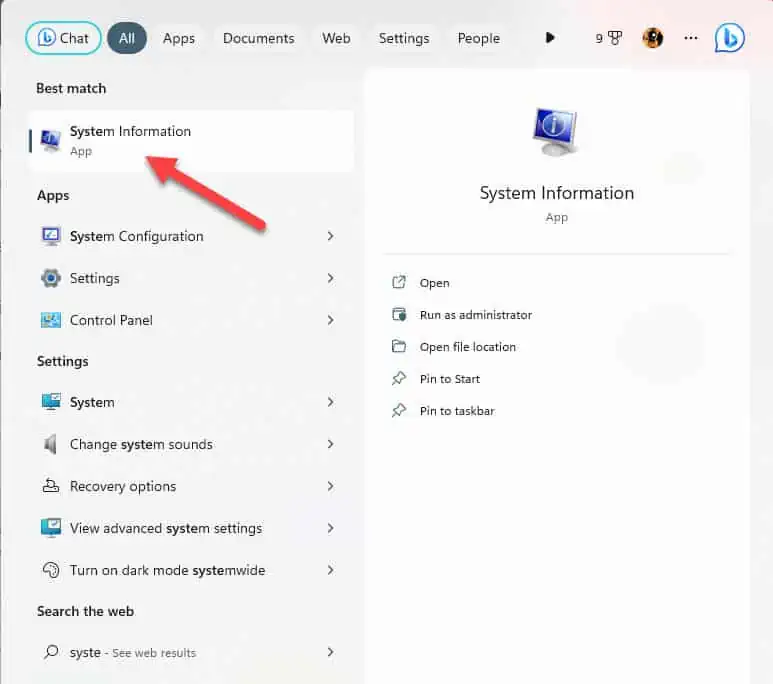The width and height of the screenshot is (773, 684).
Task: Click the Control Panel icon
Action: click(x=51, y=321)
